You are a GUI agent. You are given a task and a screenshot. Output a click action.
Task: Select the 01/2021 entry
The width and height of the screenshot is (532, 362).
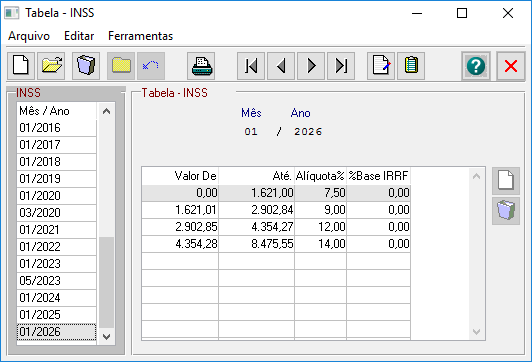coord(56,230)
